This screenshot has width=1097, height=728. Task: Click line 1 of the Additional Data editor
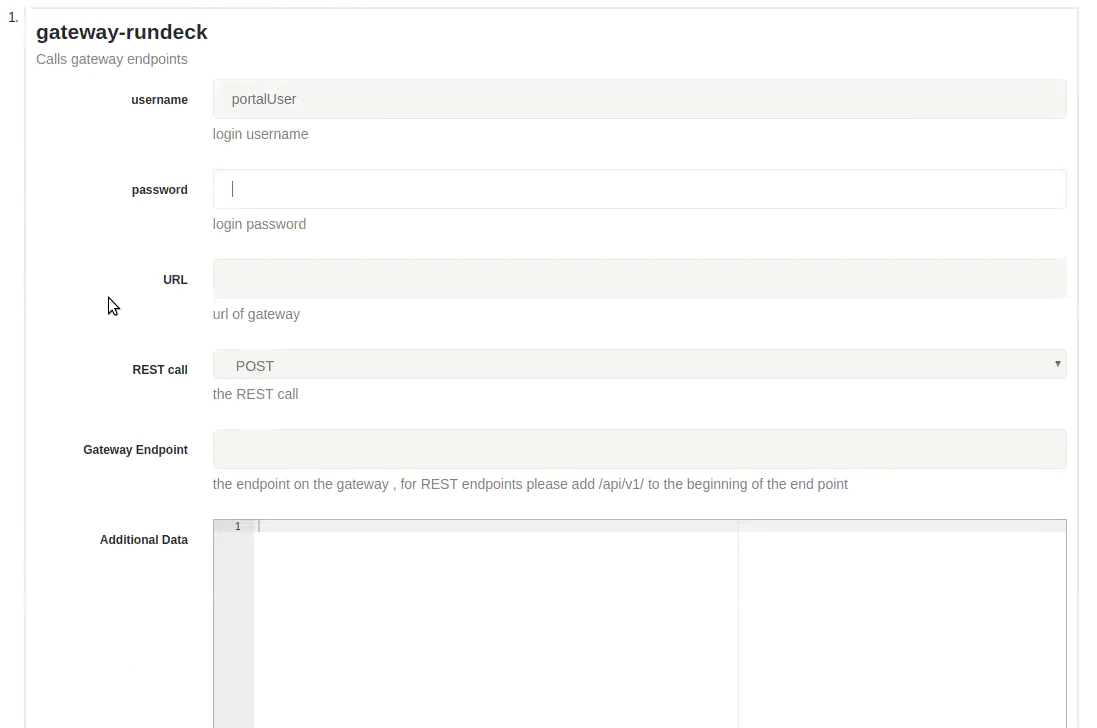(660, 526)
